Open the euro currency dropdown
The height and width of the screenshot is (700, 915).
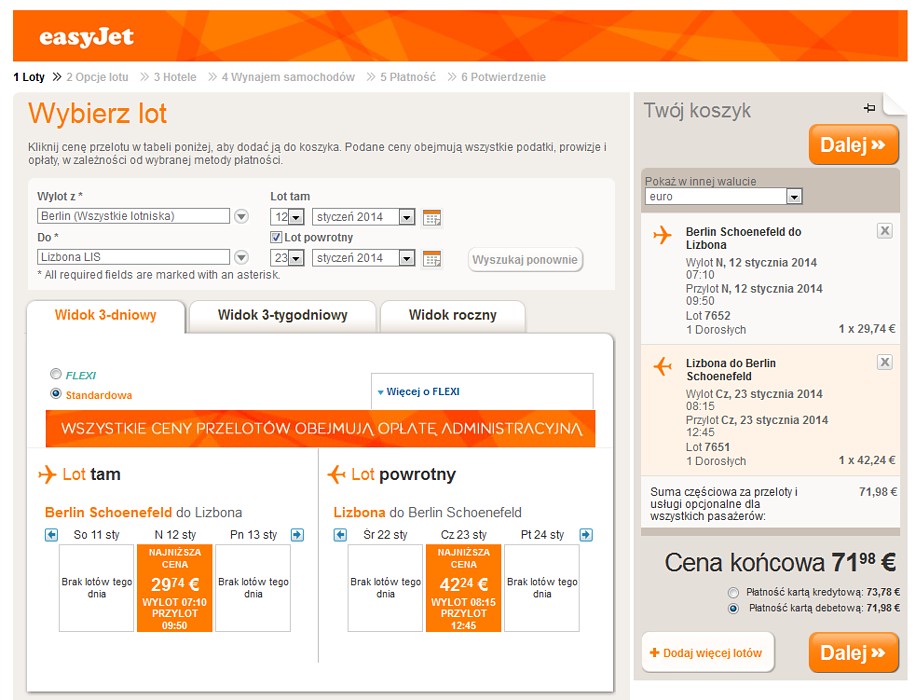(794, 197)
